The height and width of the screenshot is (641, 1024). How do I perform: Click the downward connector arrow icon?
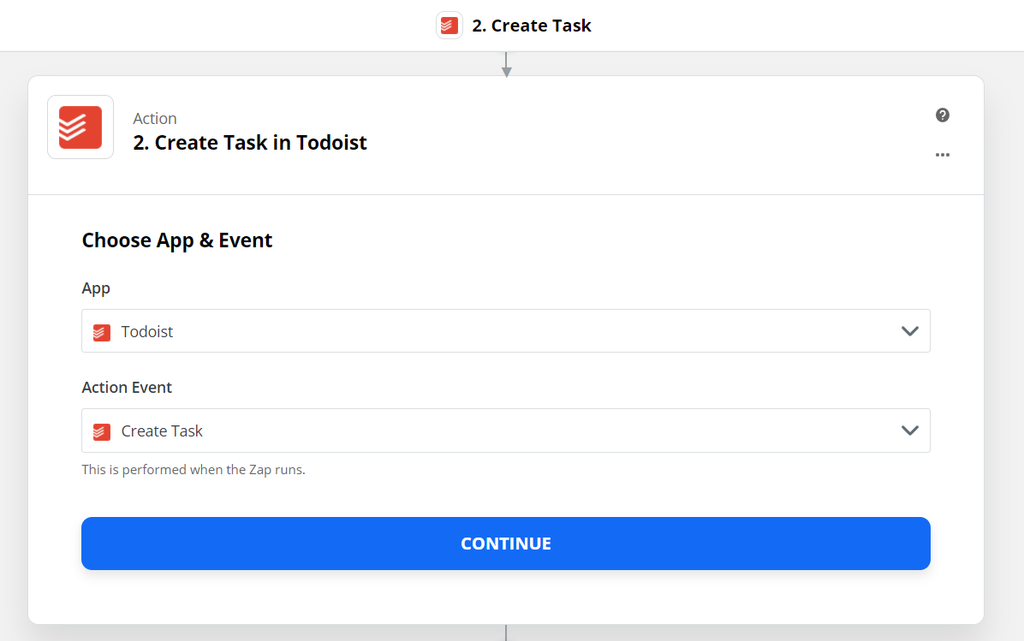(506, 64)
